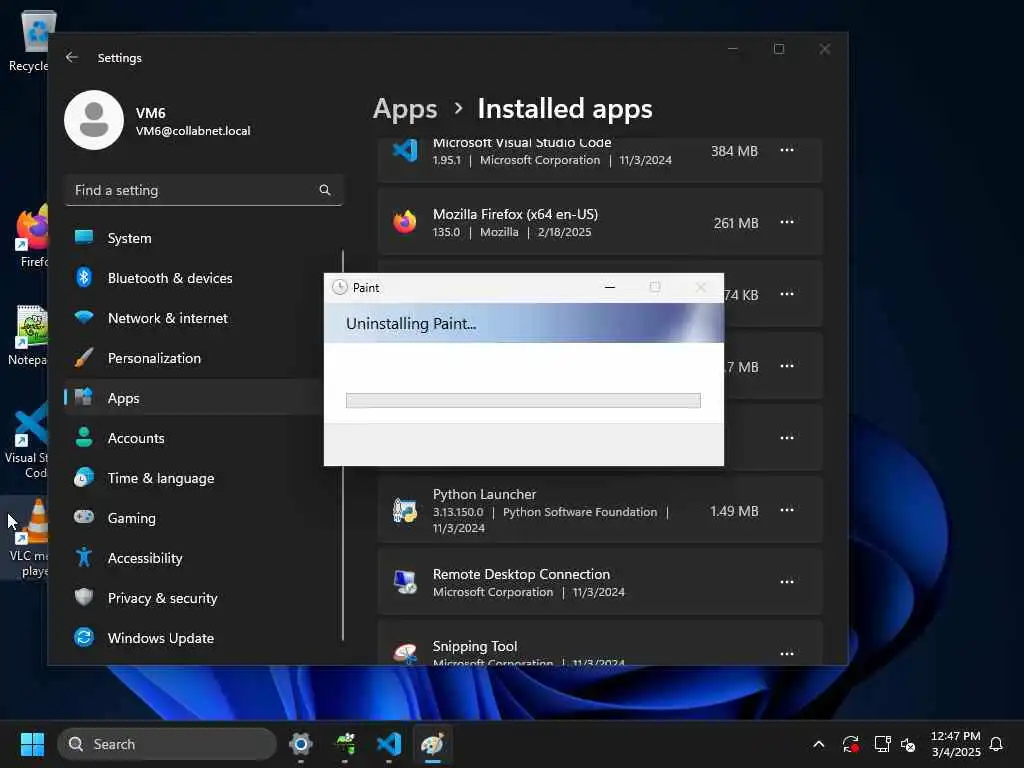1024x768 pixels.
Task: Open Paint from the taskbar
Action: point(433,744)
